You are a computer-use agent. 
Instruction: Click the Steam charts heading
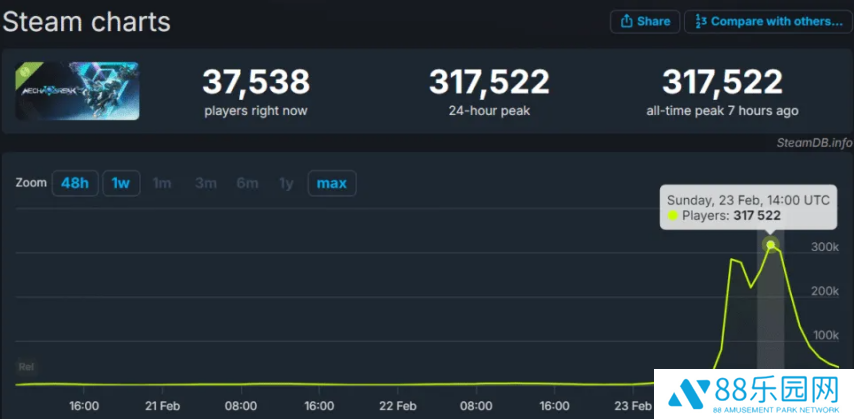click(87, 22)
